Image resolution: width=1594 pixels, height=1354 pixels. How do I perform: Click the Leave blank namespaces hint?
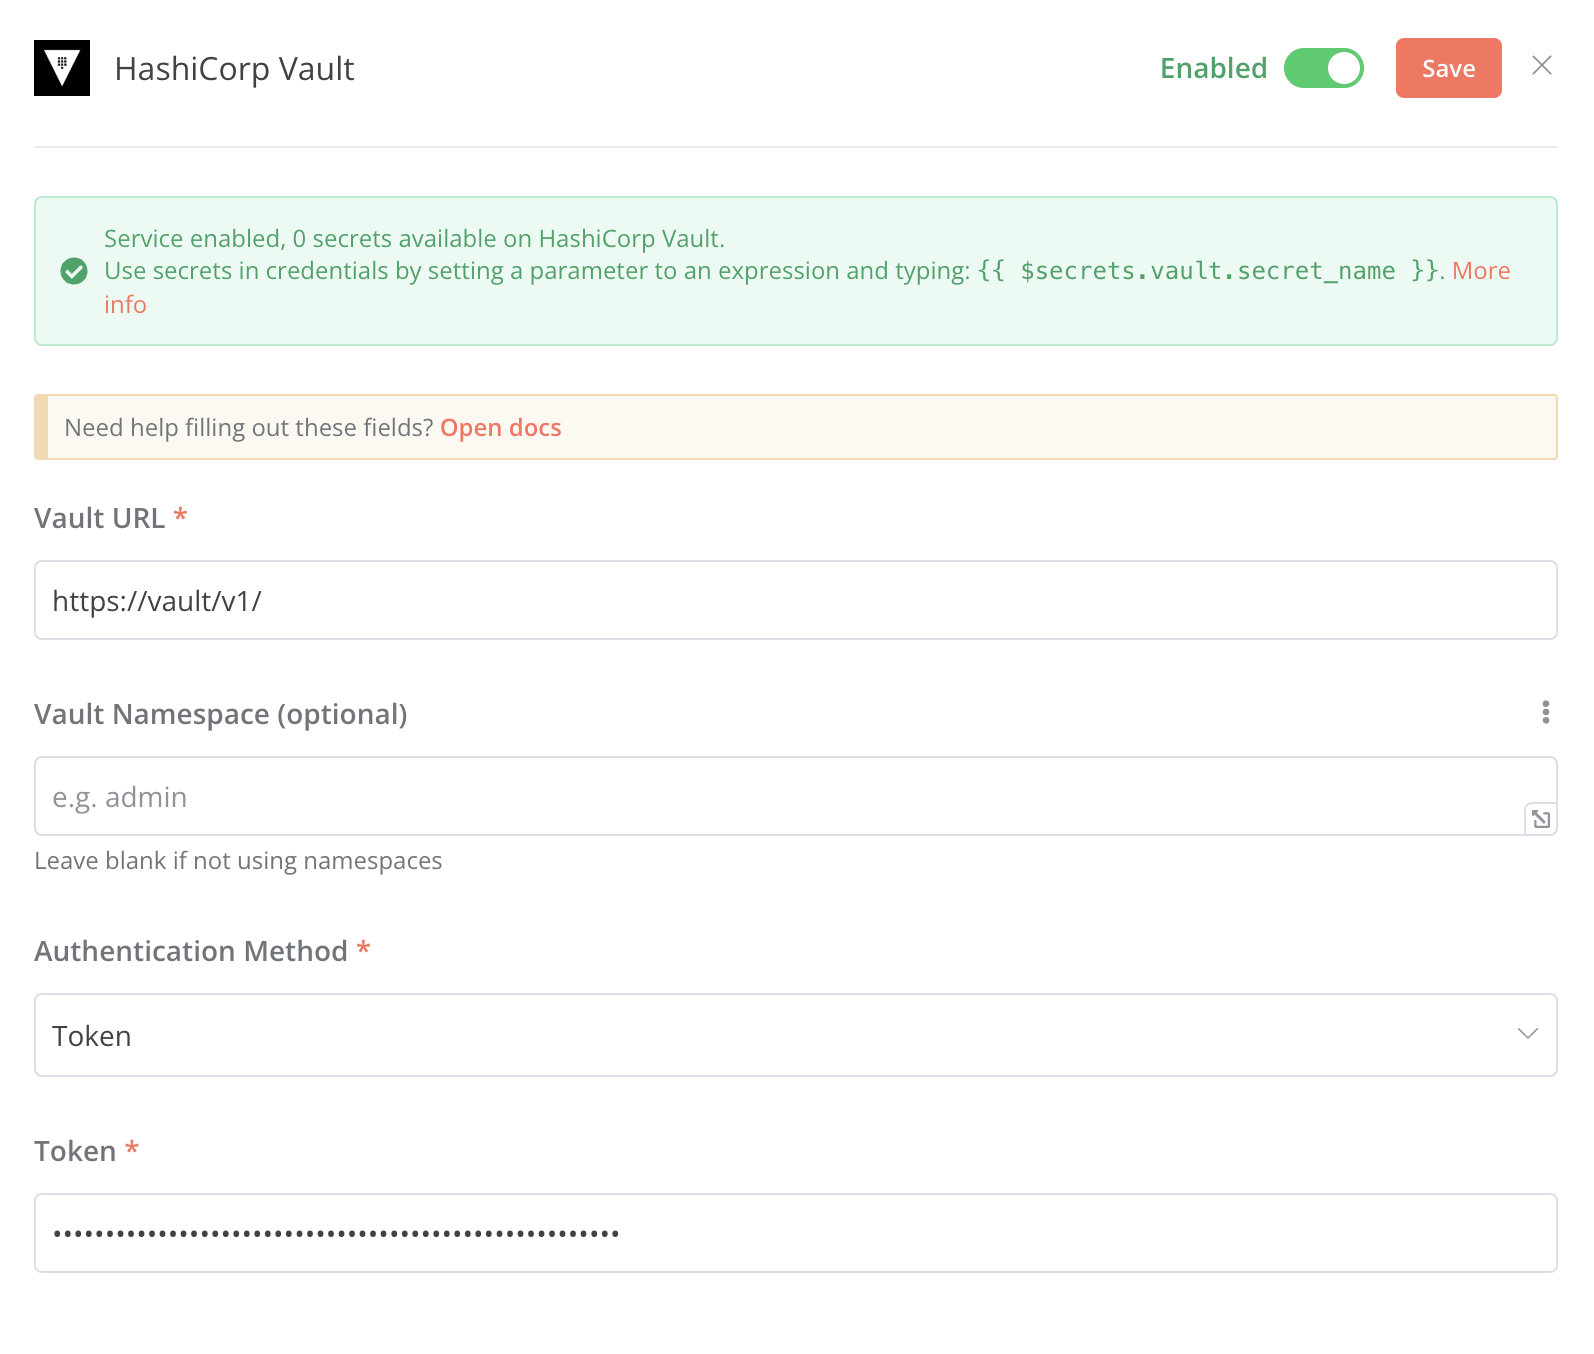[238, 861]
